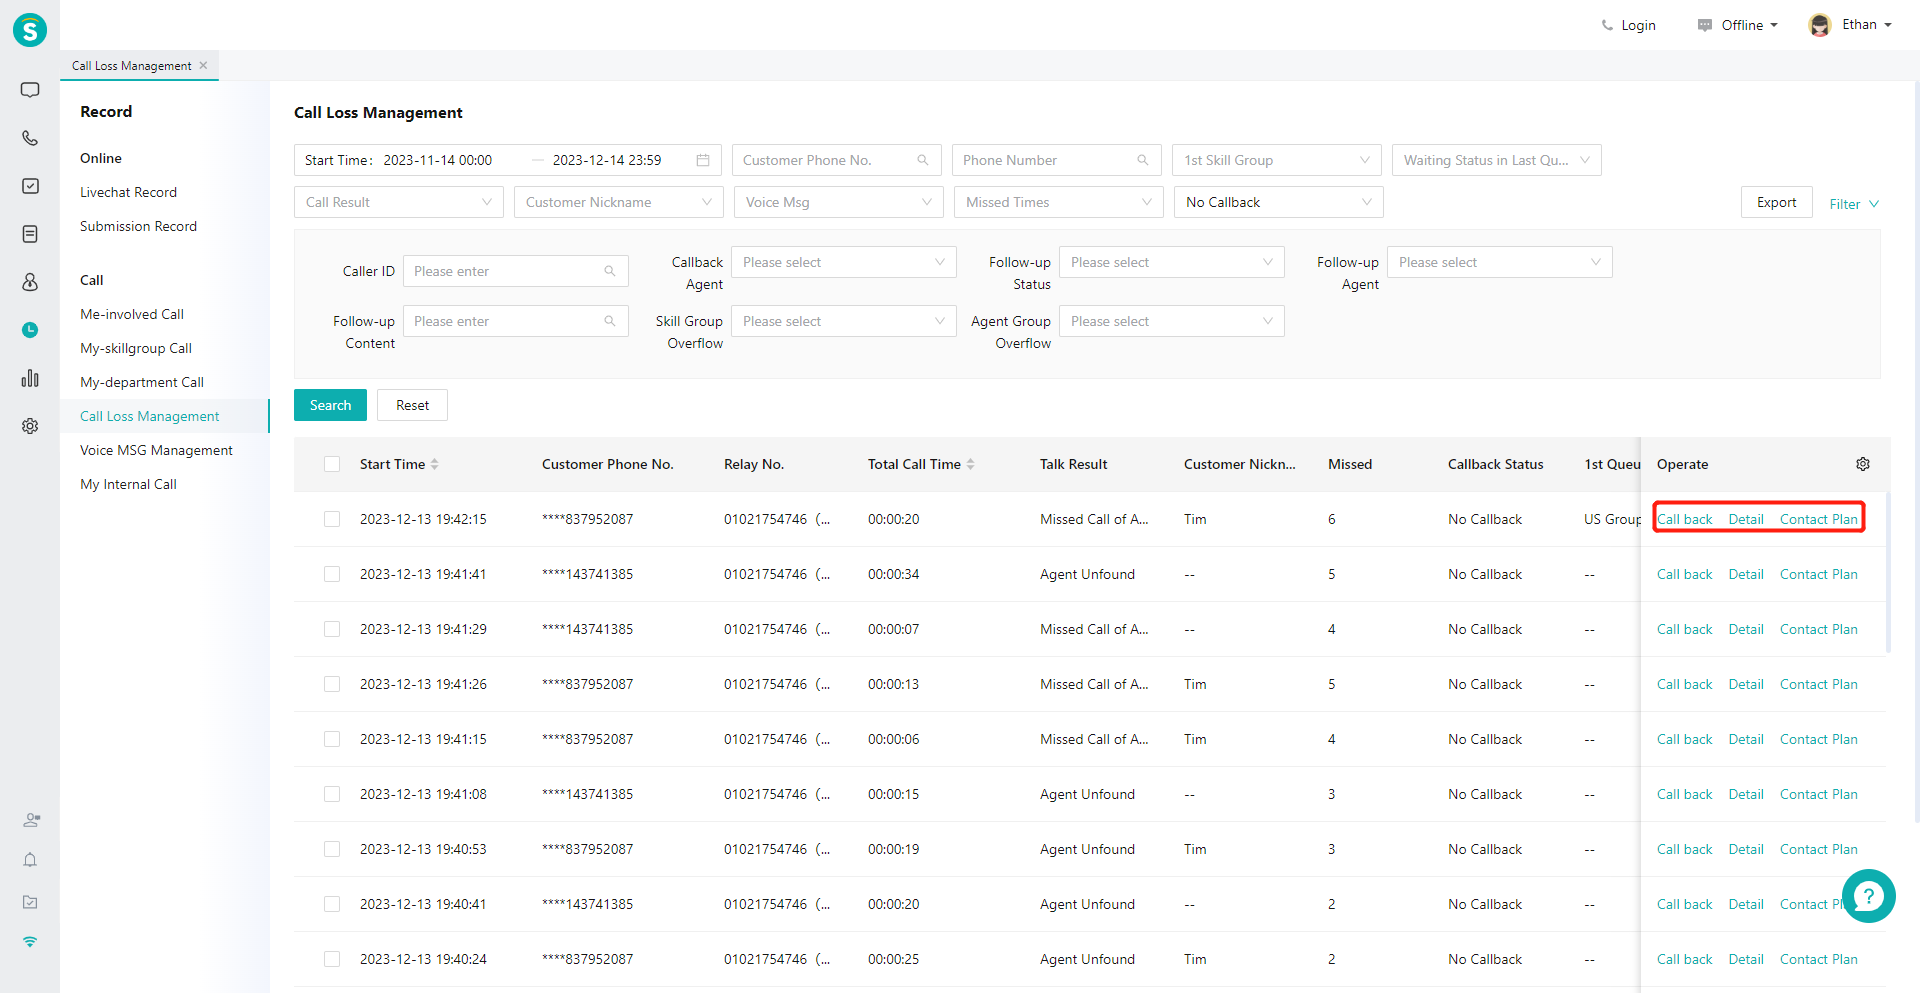
Task: Open the Agent Group Overflow select dropdown
Action: [x=1172, y=321]
